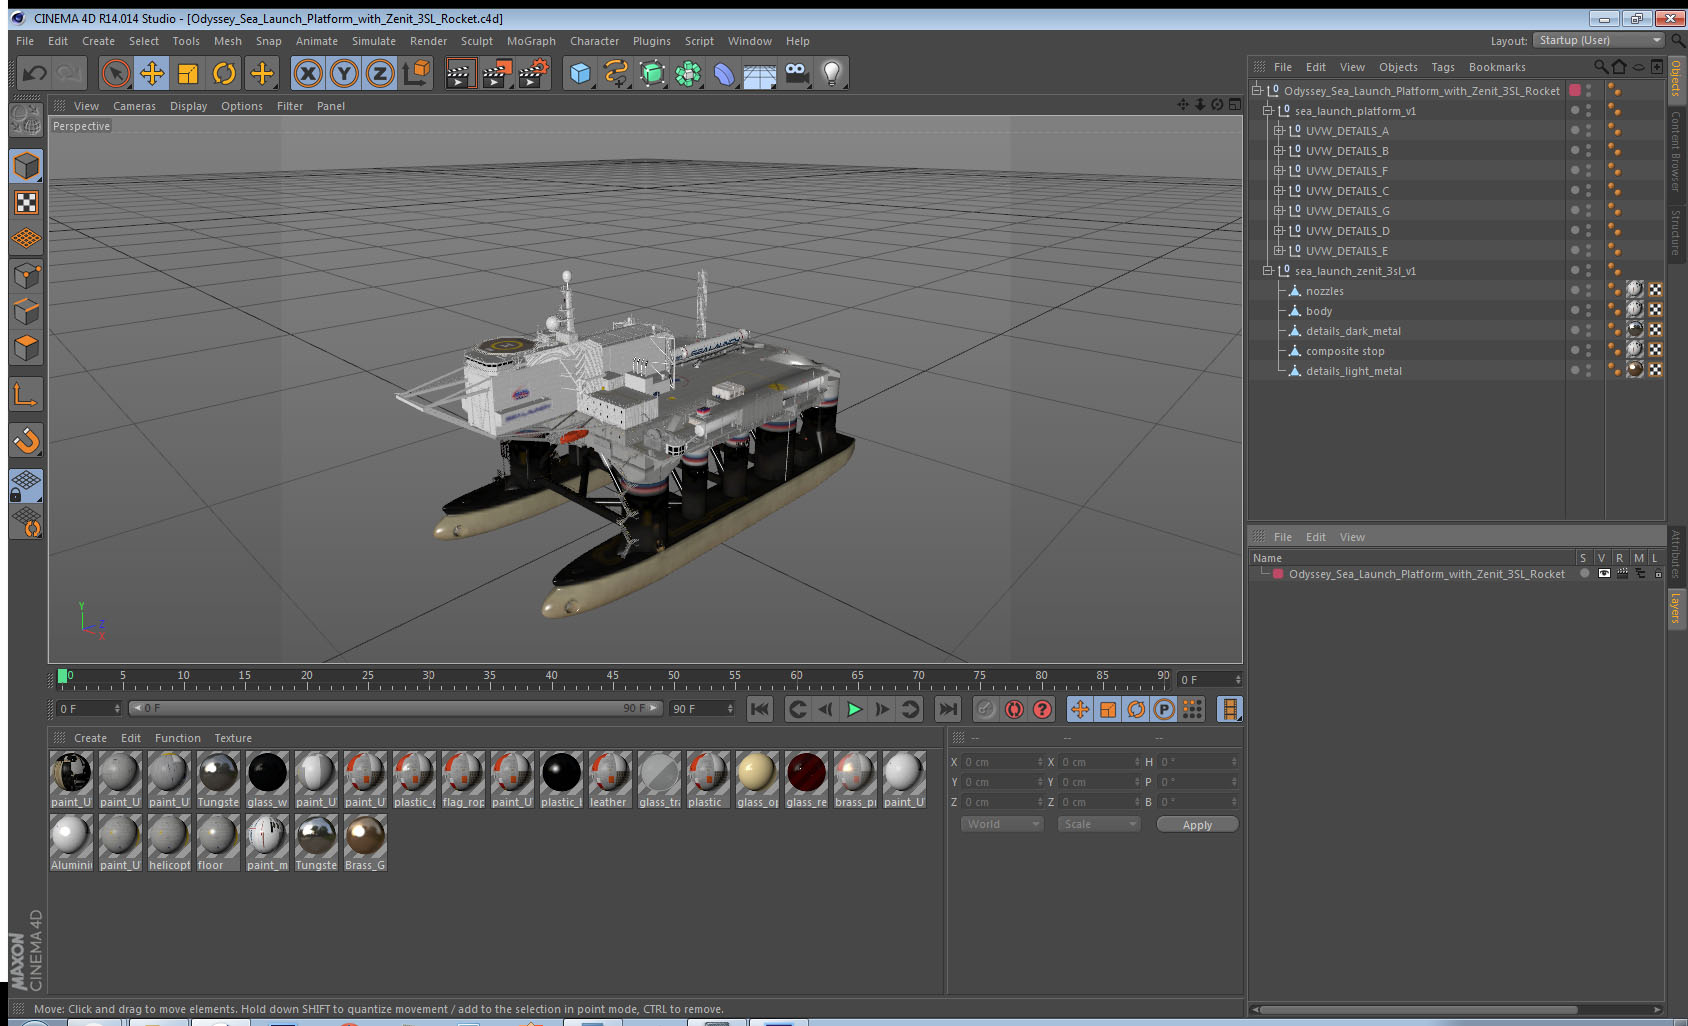Collapse sea_launch_zenit_3sl_v1 node
The height and width of the screenshot is (1026, 1688).
tap(1267, 271)
